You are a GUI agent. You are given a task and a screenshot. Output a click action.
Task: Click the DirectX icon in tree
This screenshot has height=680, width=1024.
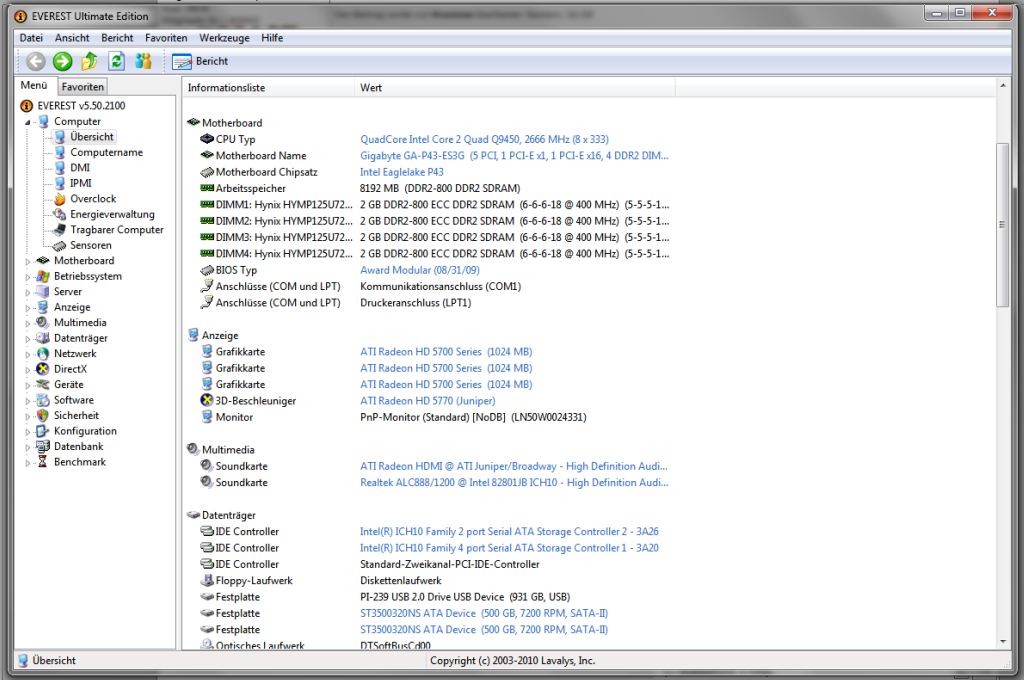tap(43, 369)
